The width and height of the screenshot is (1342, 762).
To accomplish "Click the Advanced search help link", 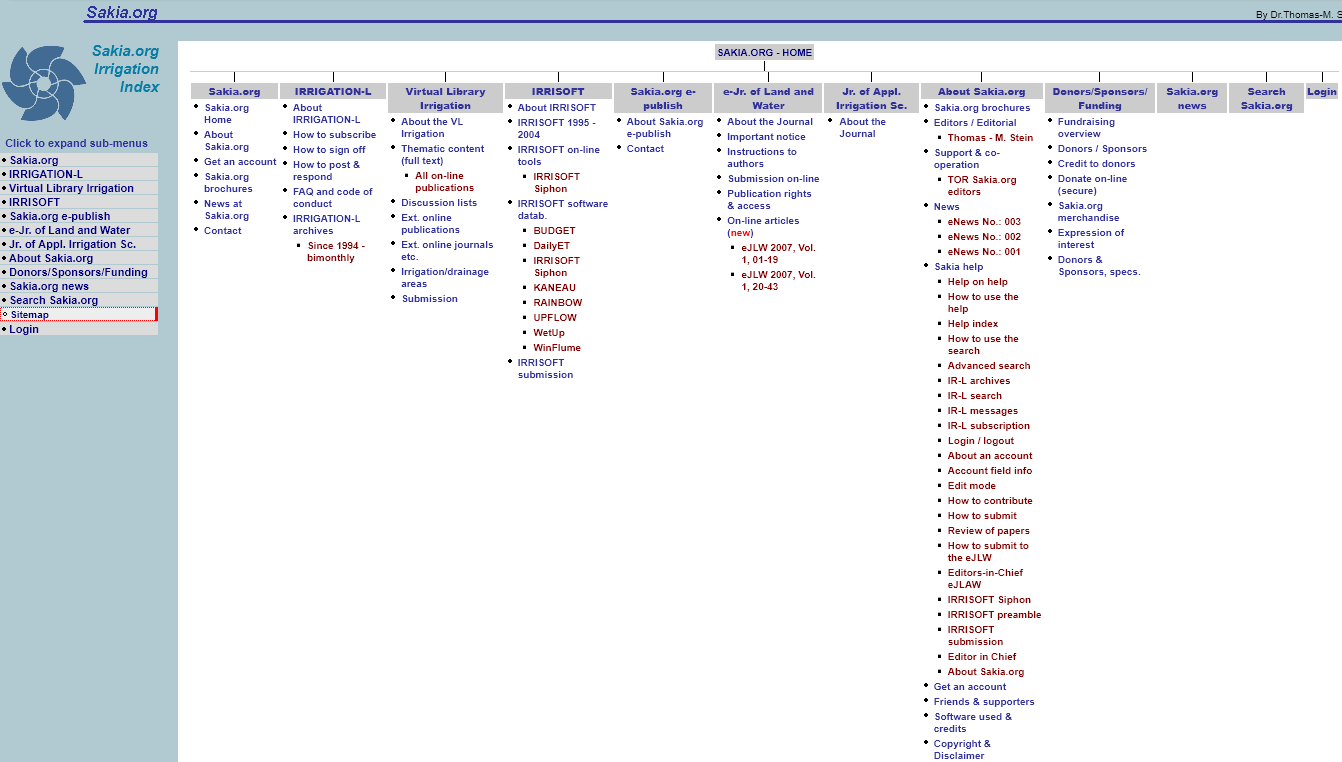I will coord(988,366).
